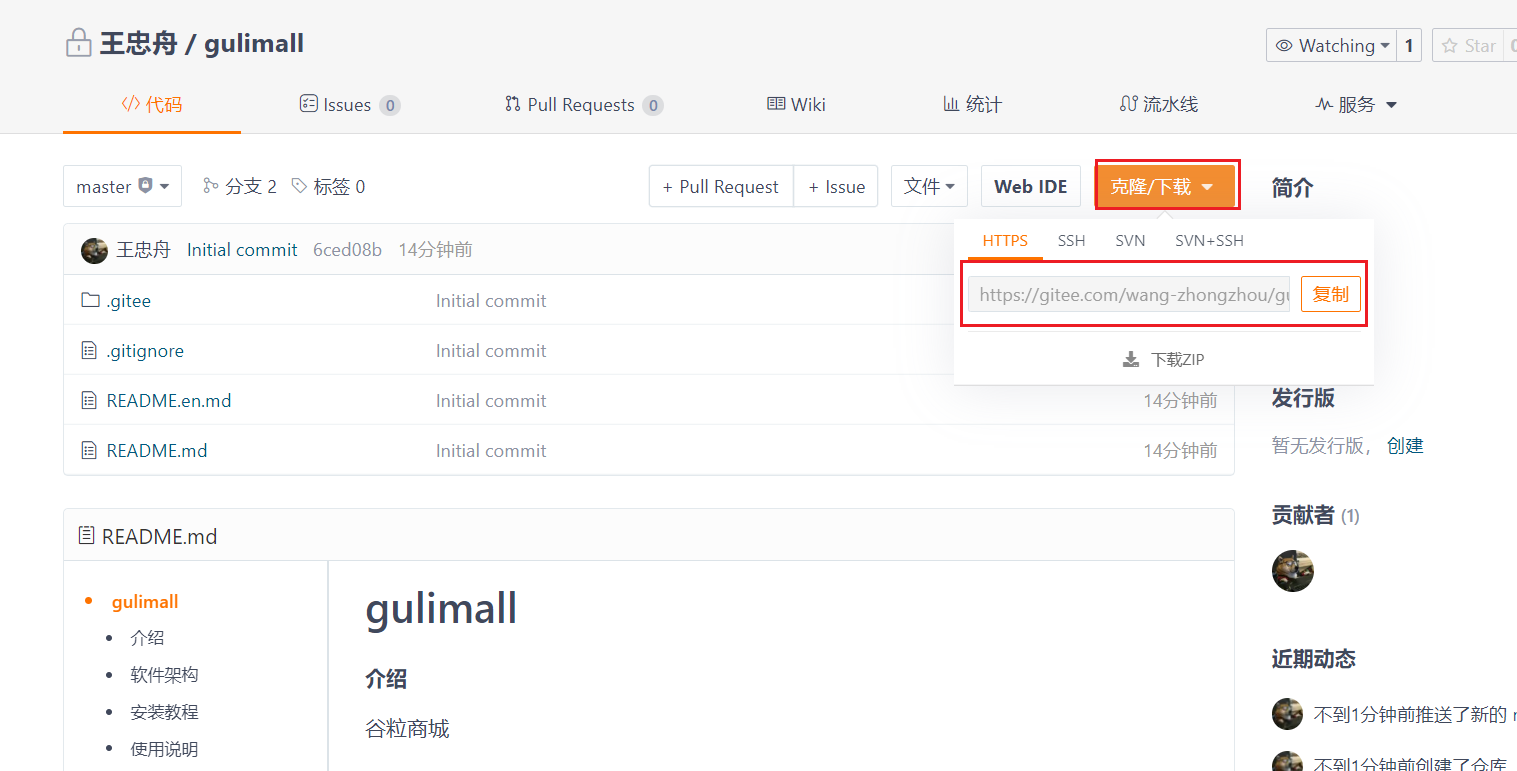Click 王忠舟 committer name in commit row

143,249
